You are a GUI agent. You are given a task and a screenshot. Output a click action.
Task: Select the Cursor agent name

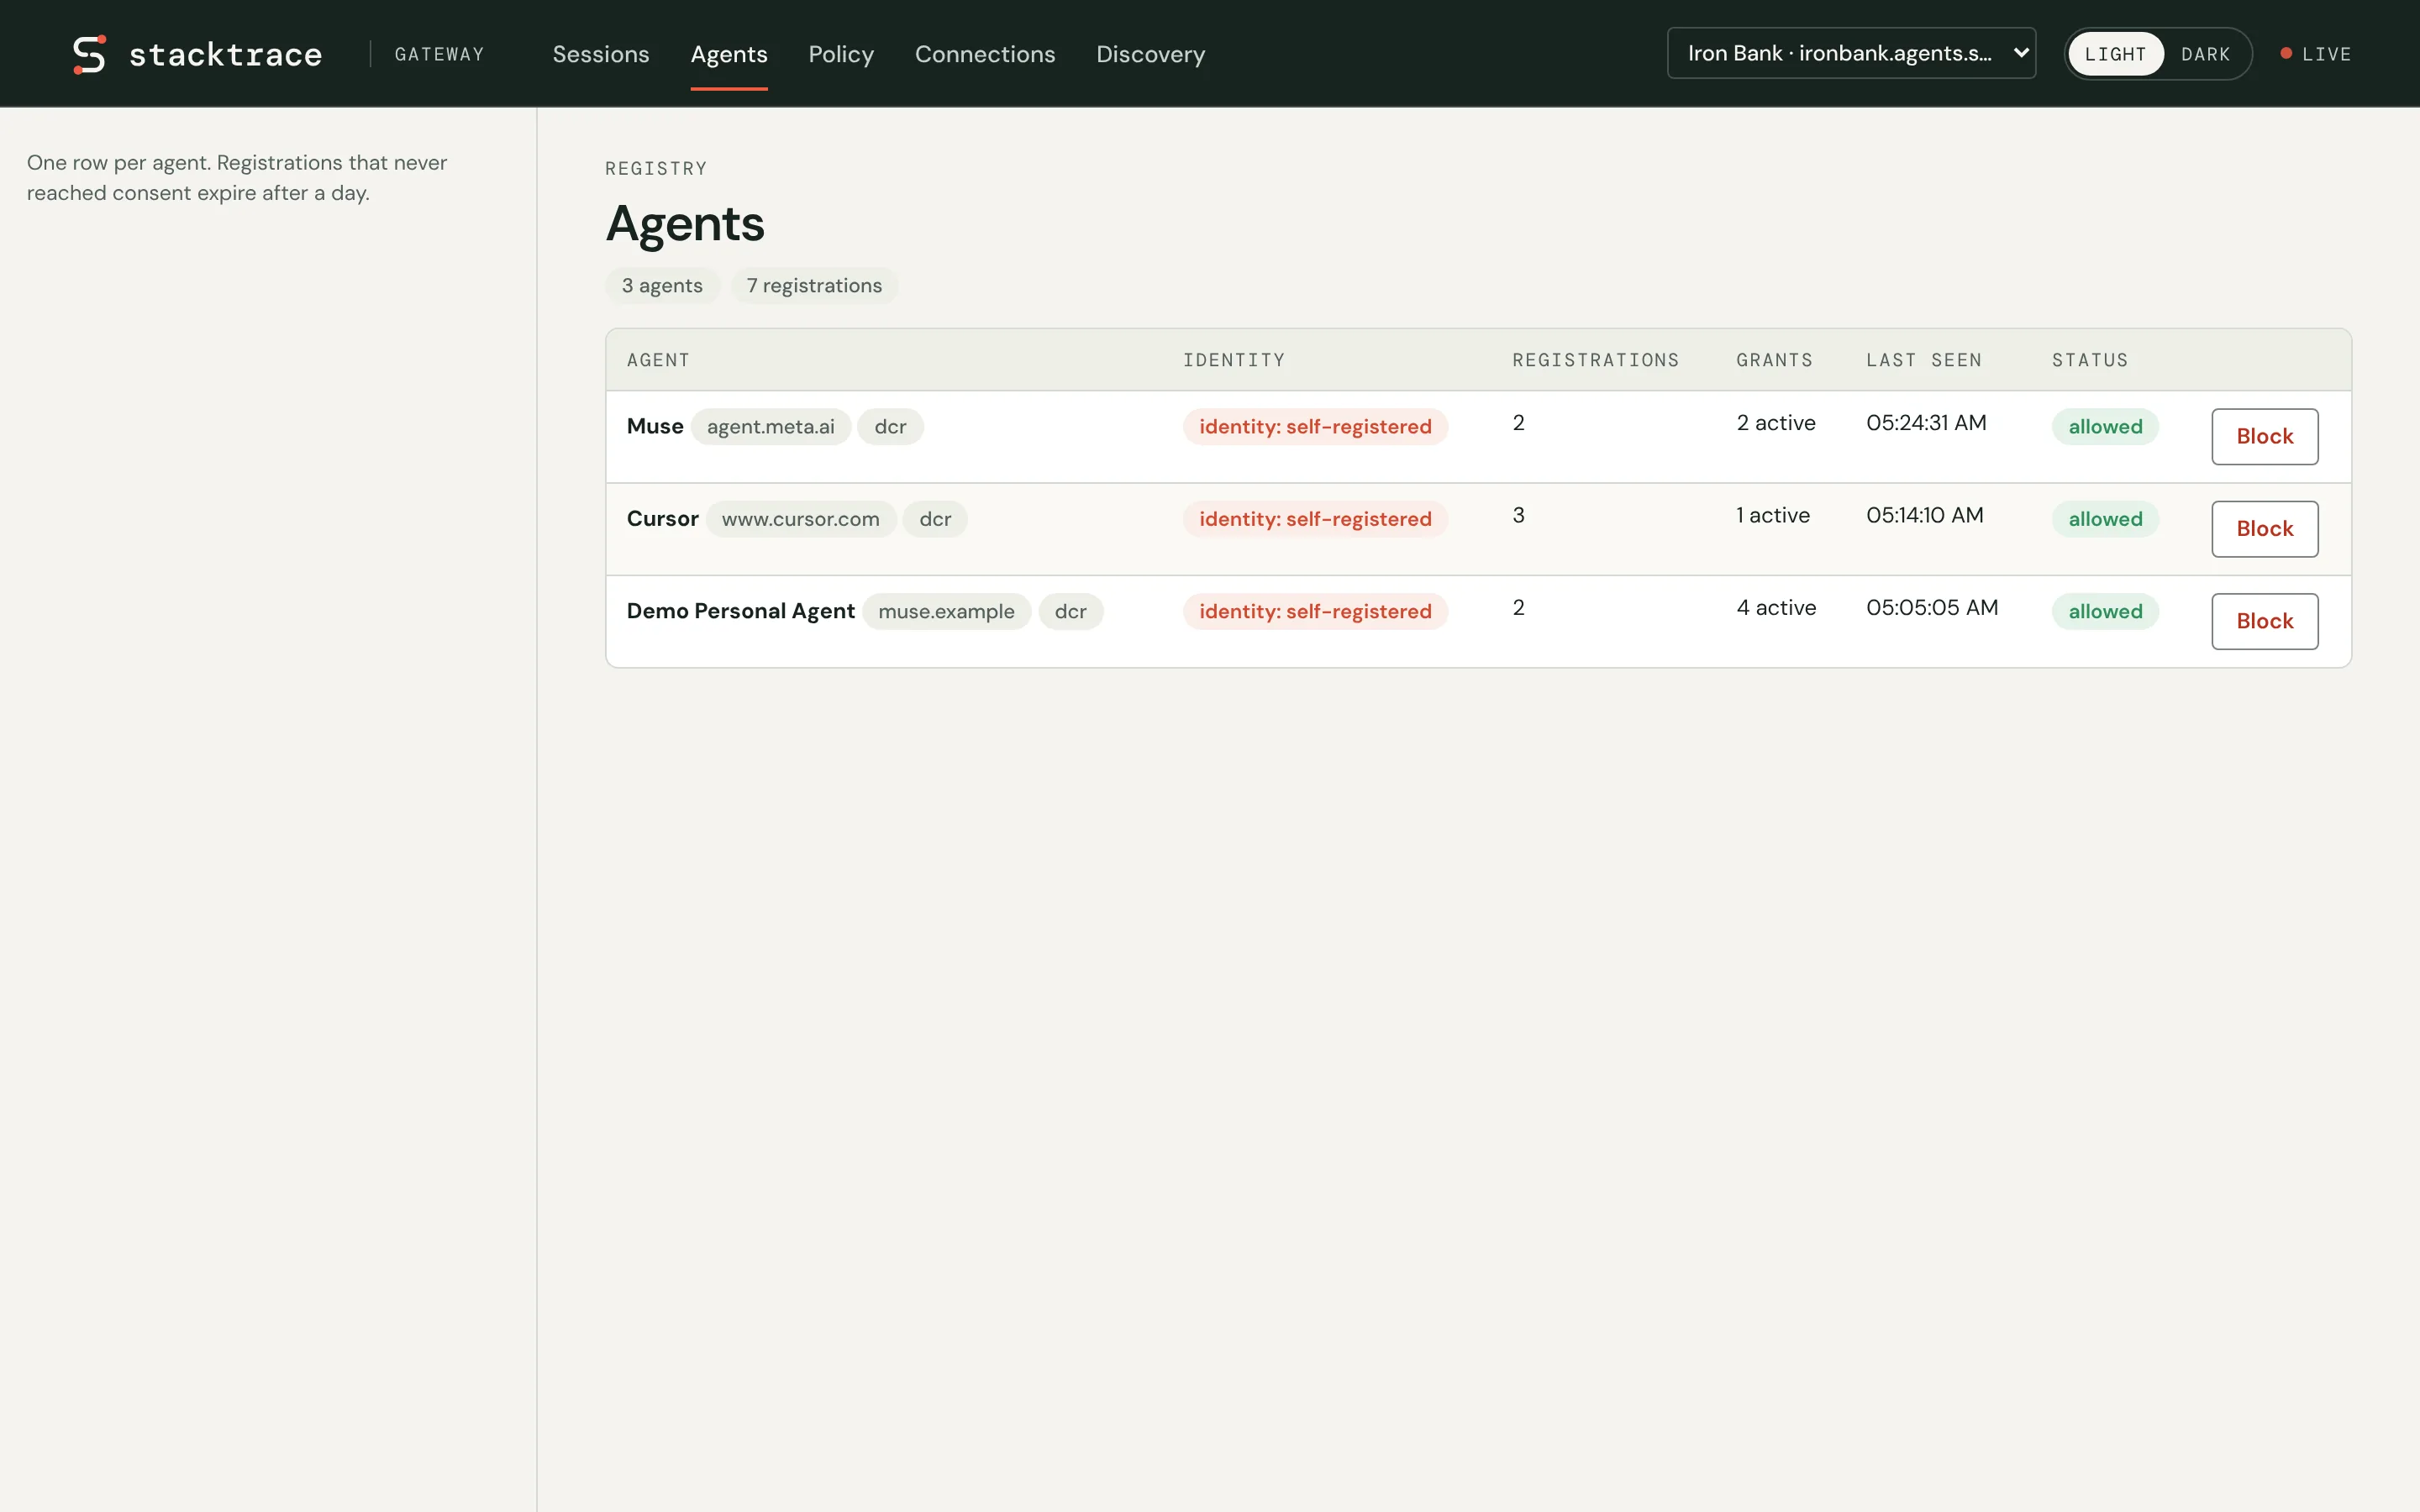662,519
